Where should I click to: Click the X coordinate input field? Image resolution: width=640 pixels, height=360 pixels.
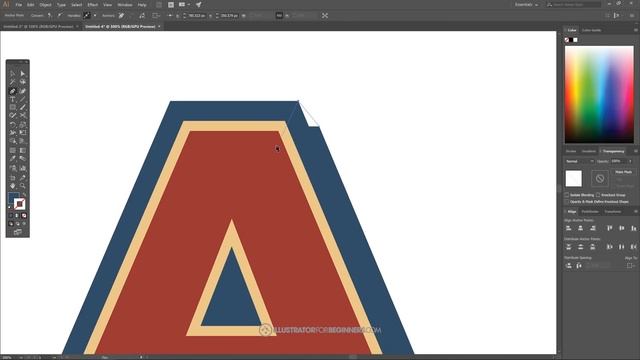(196, 16)
